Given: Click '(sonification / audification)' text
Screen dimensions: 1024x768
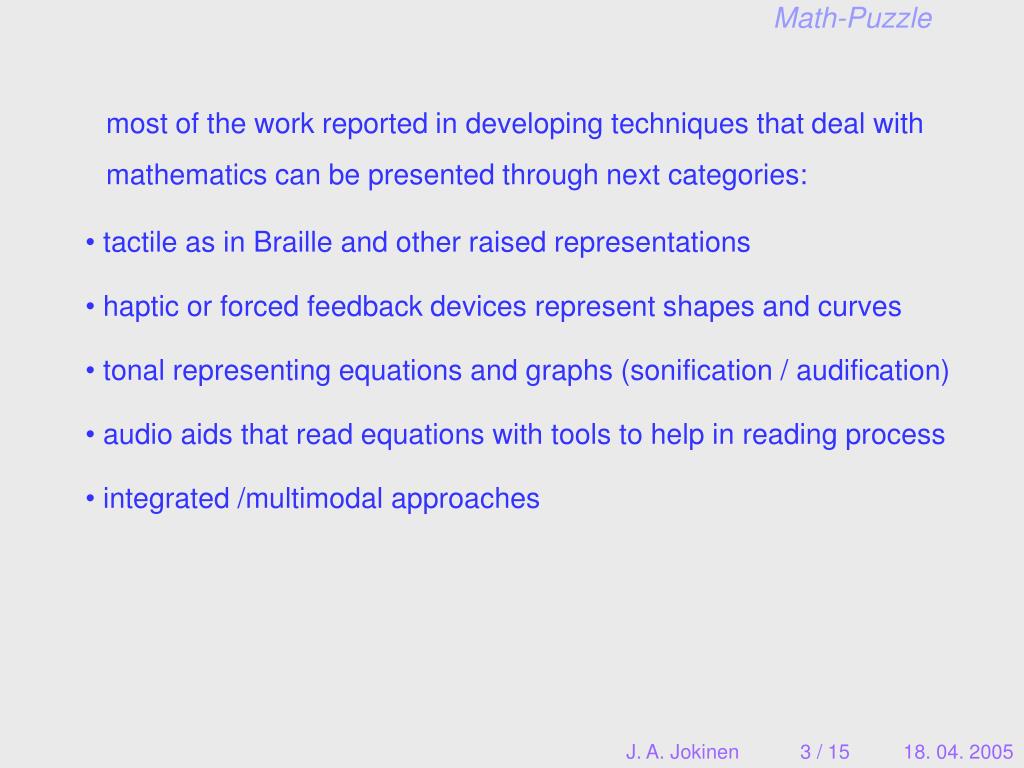Looking at the screenshot, I should click(785, 371).
